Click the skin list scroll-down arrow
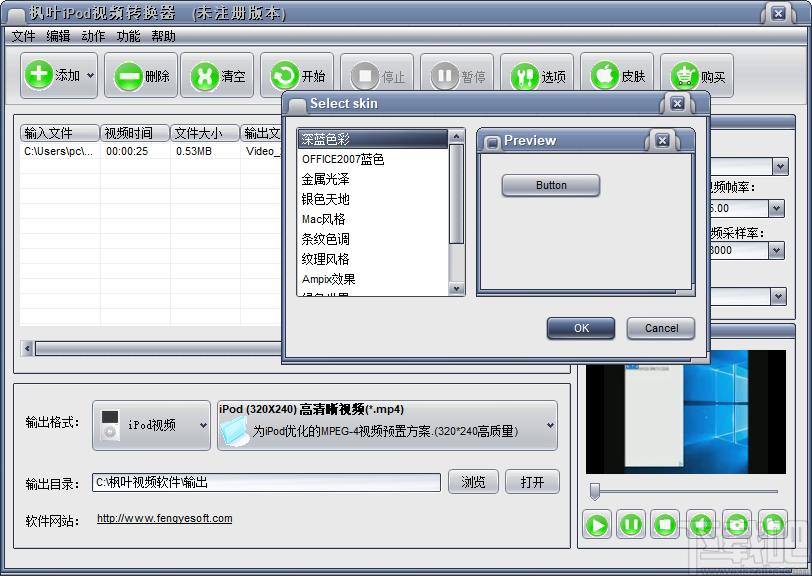The height and width of the screenshot is (576, 812). click(456, 289)
